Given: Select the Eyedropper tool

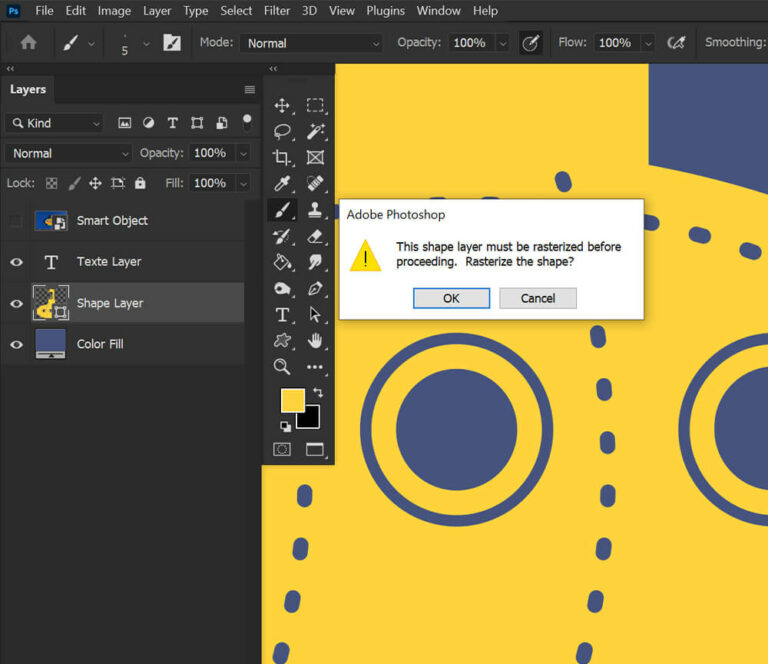Looking at the screenshot, I should (x=282, y=184).
